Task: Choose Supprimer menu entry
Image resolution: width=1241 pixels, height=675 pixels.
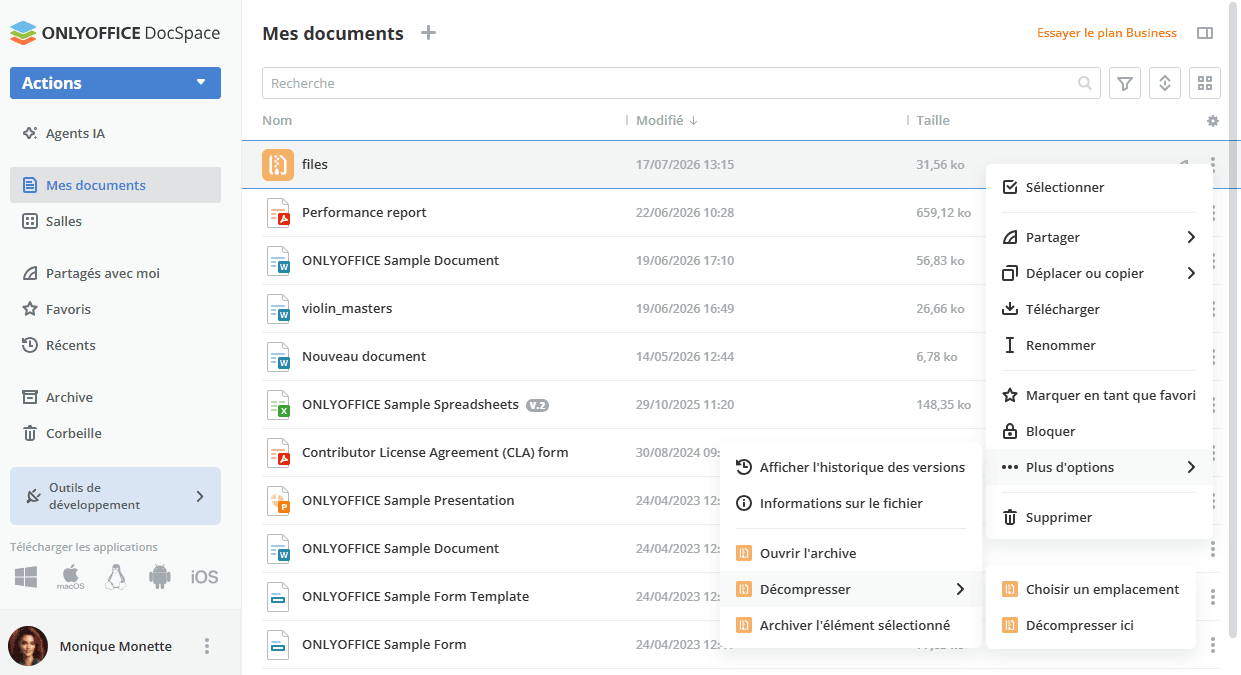Action: (x=1099, y=517)
